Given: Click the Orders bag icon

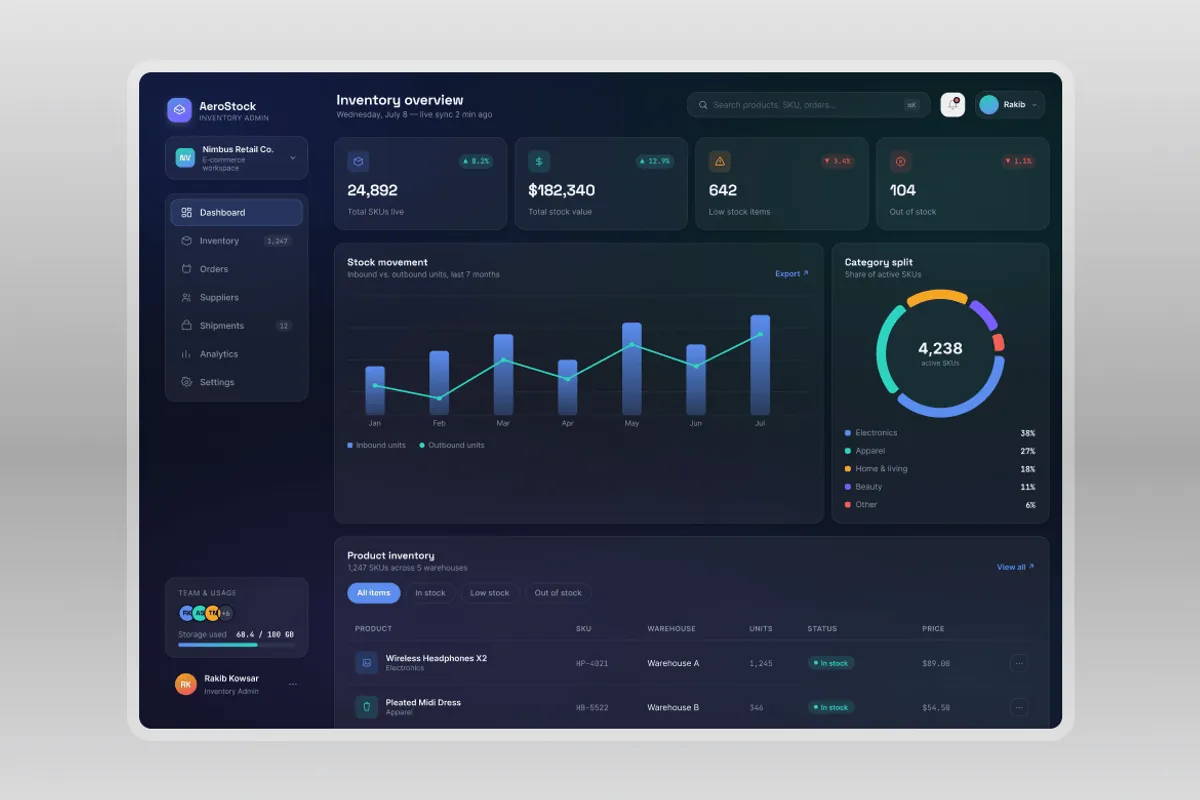Looking at the screenshot, I should [x=186, y=269].
